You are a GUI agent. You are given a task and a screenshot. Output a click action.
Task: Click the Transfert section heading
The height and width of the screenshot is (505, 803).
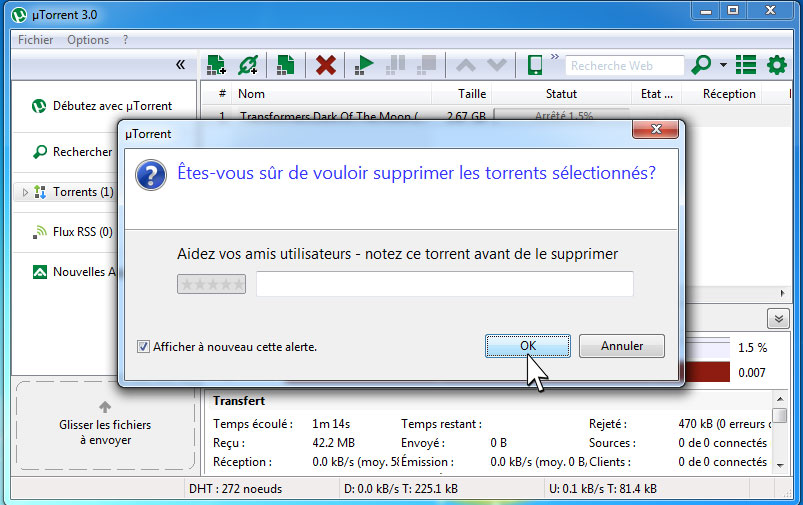click(x=239, y=401)
